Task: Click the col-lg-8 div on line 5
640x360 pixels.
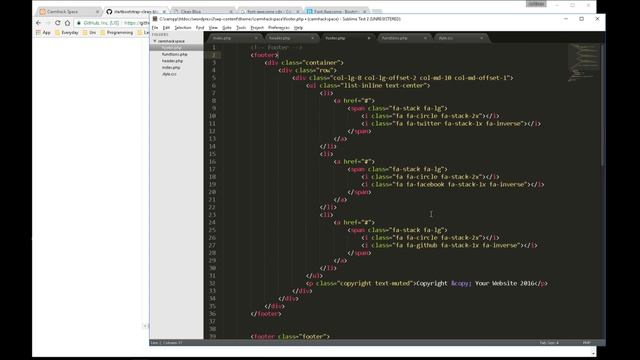Action: click(x=402, y=78)
